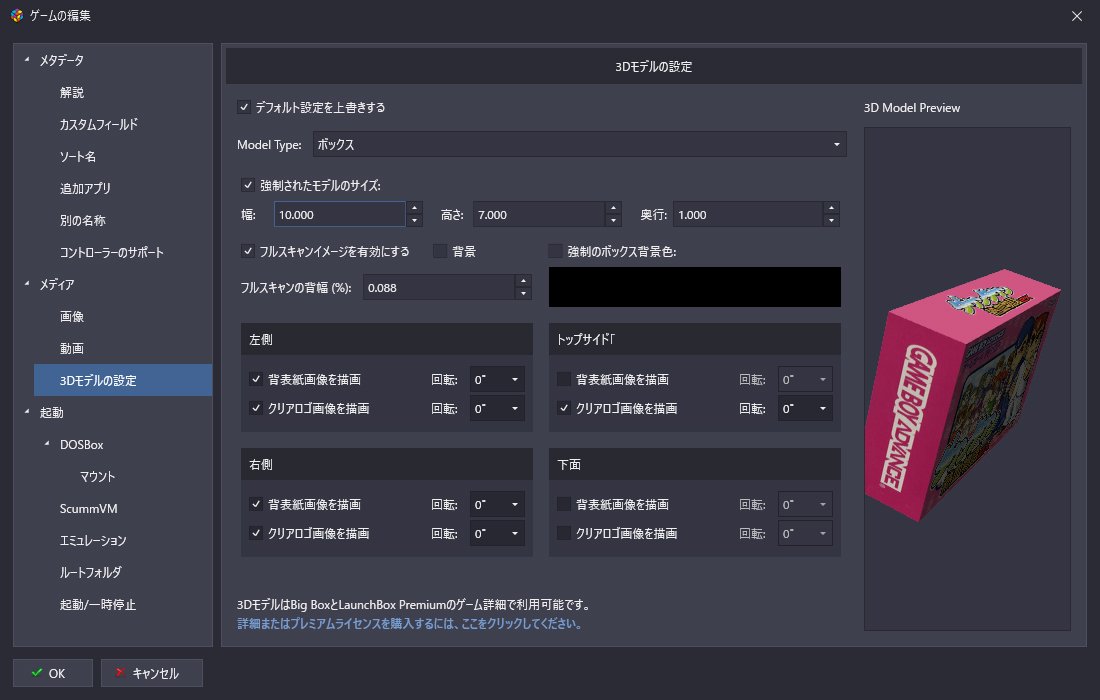
Task: Uncheck フルスキャンイメージを有効にする
Action: 248,251
